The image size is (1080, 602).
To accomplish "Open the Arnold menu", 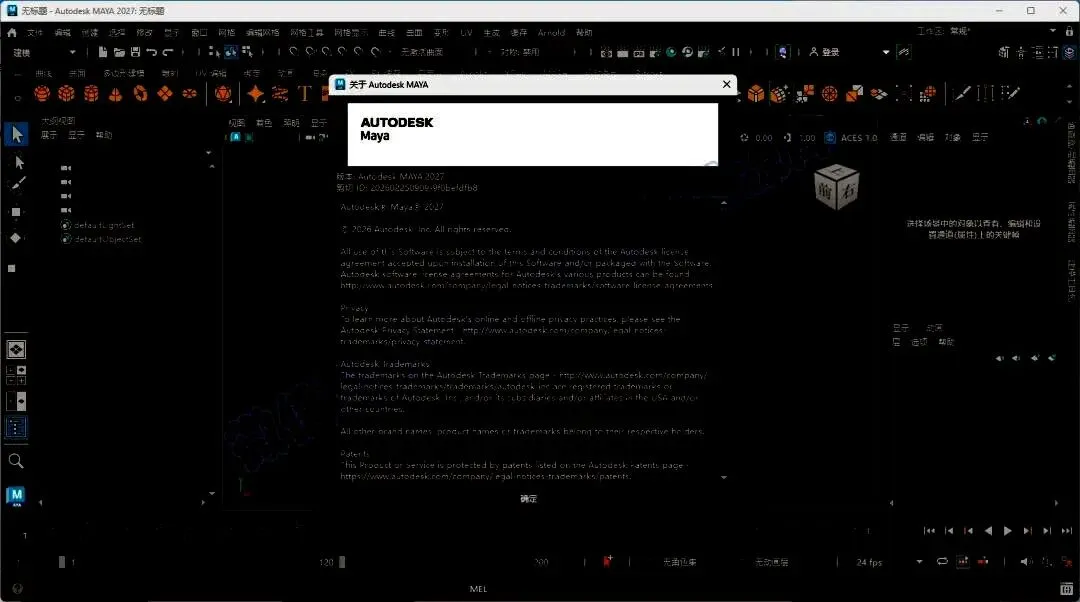I will tap(551, 32).
